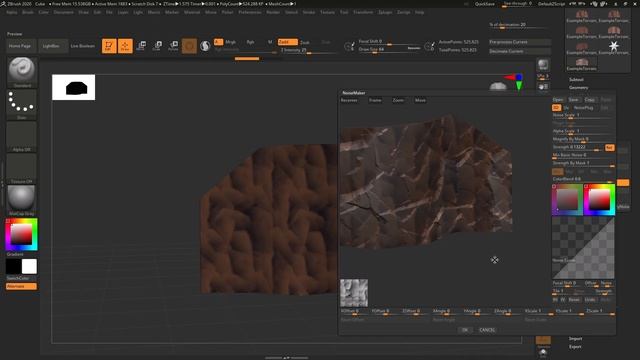Enable the Uv noise mode in NoiseMaker
The height and width of the screenshot is (360, 640).
566,108
